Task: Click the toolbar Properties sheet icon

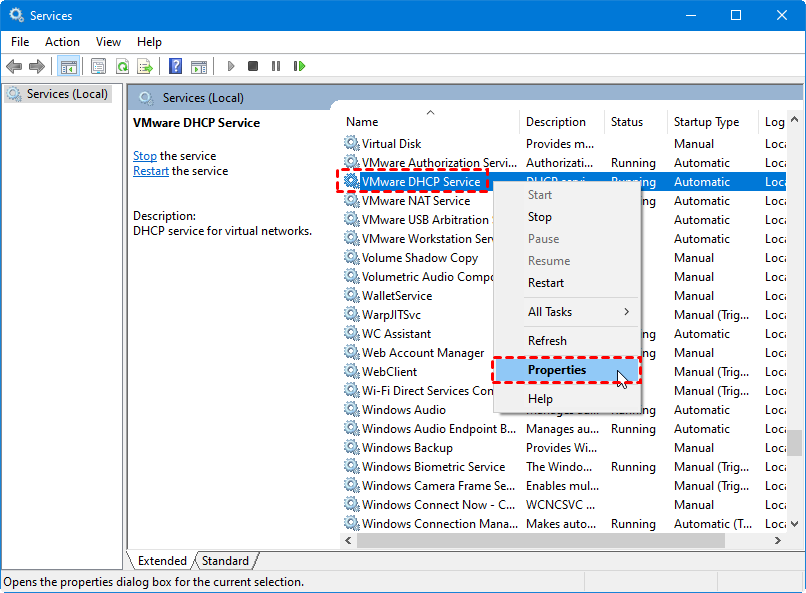Action: tap(98, 67)
